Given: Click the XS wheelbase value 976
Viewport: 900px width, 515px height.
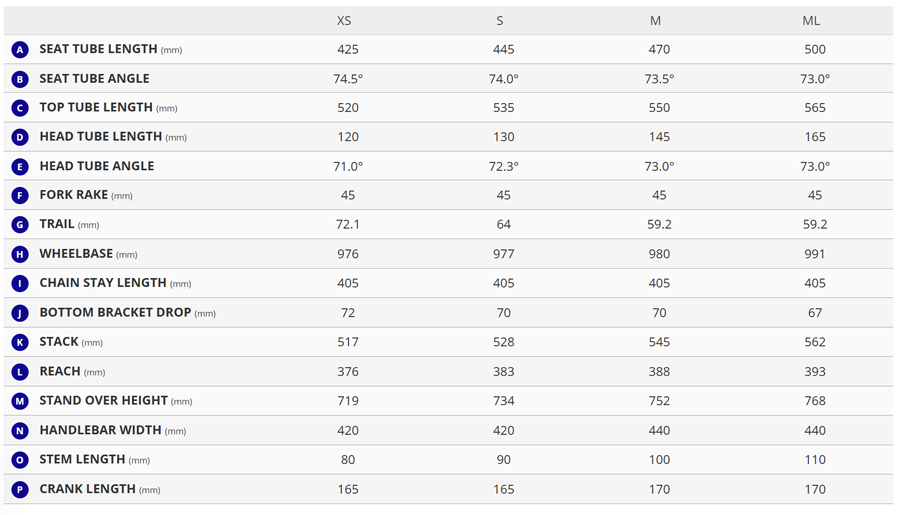Looking at the screenshot, I should [348, 254].
